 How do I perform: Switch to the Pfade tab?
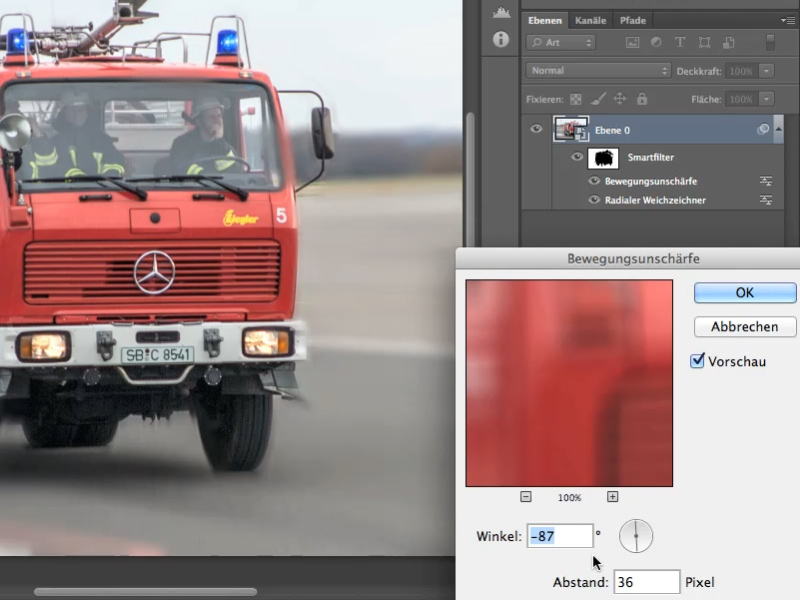(x=633, y=20)
